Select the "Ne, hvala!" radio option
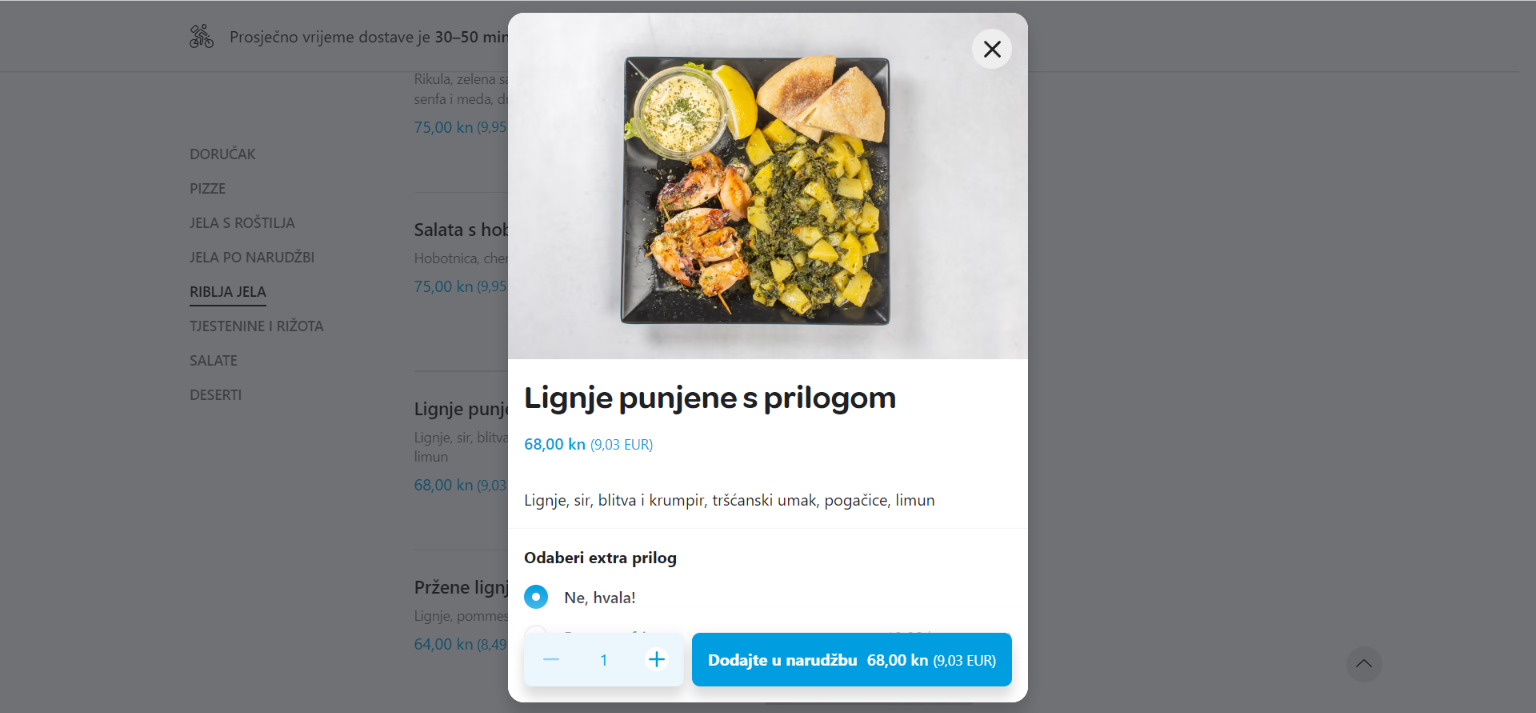This screenshot has width=1536, height=713. pyautogui.click(x=536, y=597)
